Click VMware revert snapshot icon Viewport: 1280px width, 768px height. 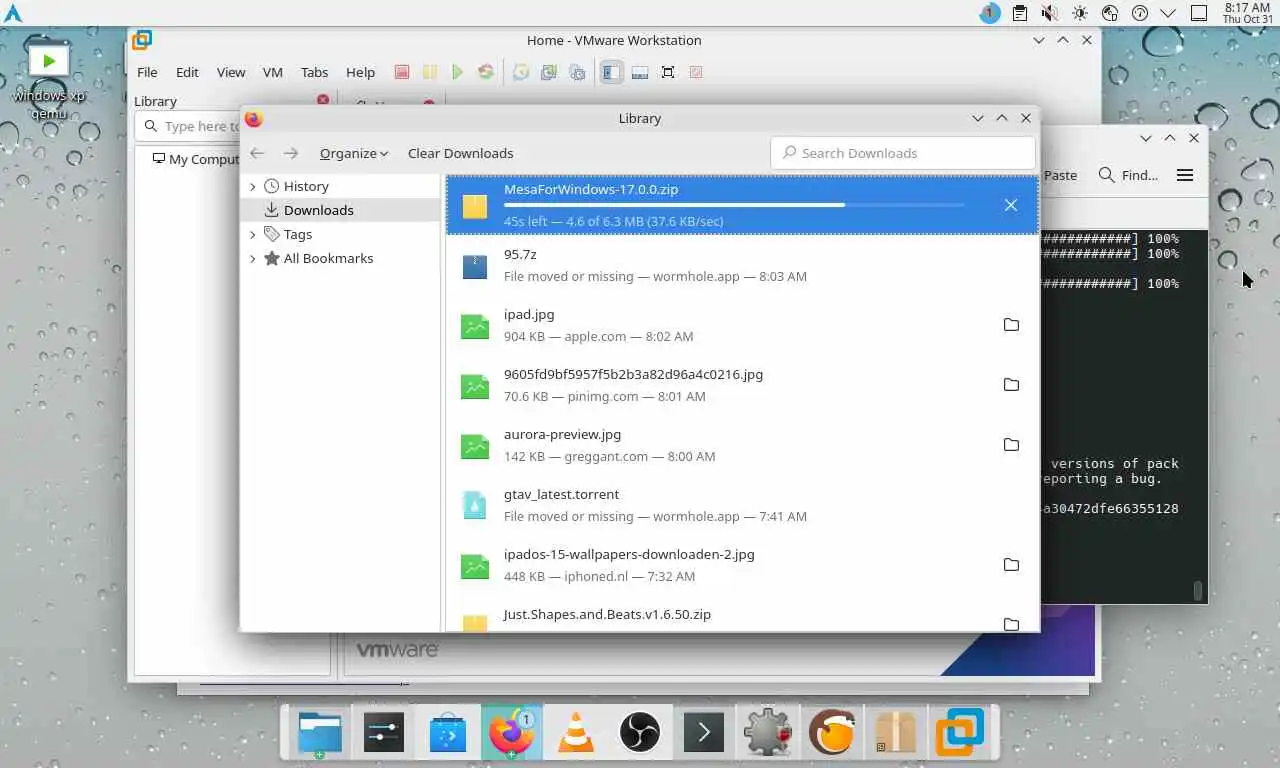tap(549, 72)
